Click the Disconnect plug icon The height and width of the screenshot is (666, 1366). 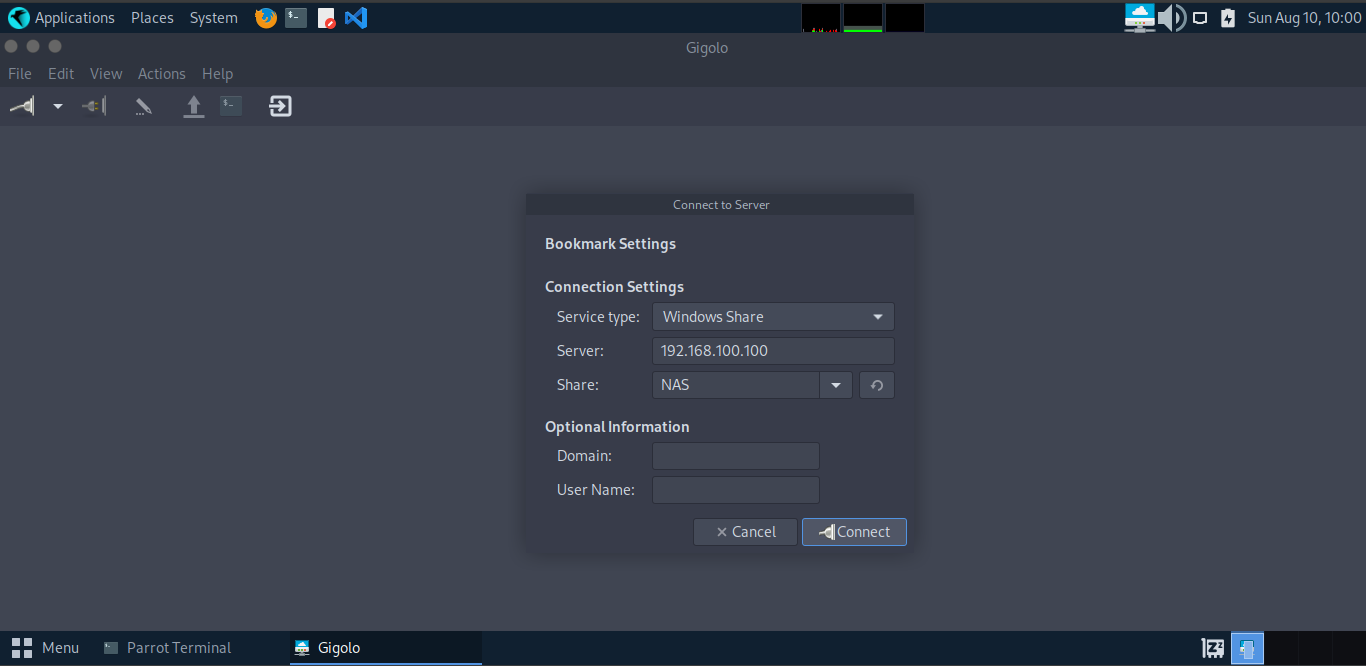[x=93, y=105]
